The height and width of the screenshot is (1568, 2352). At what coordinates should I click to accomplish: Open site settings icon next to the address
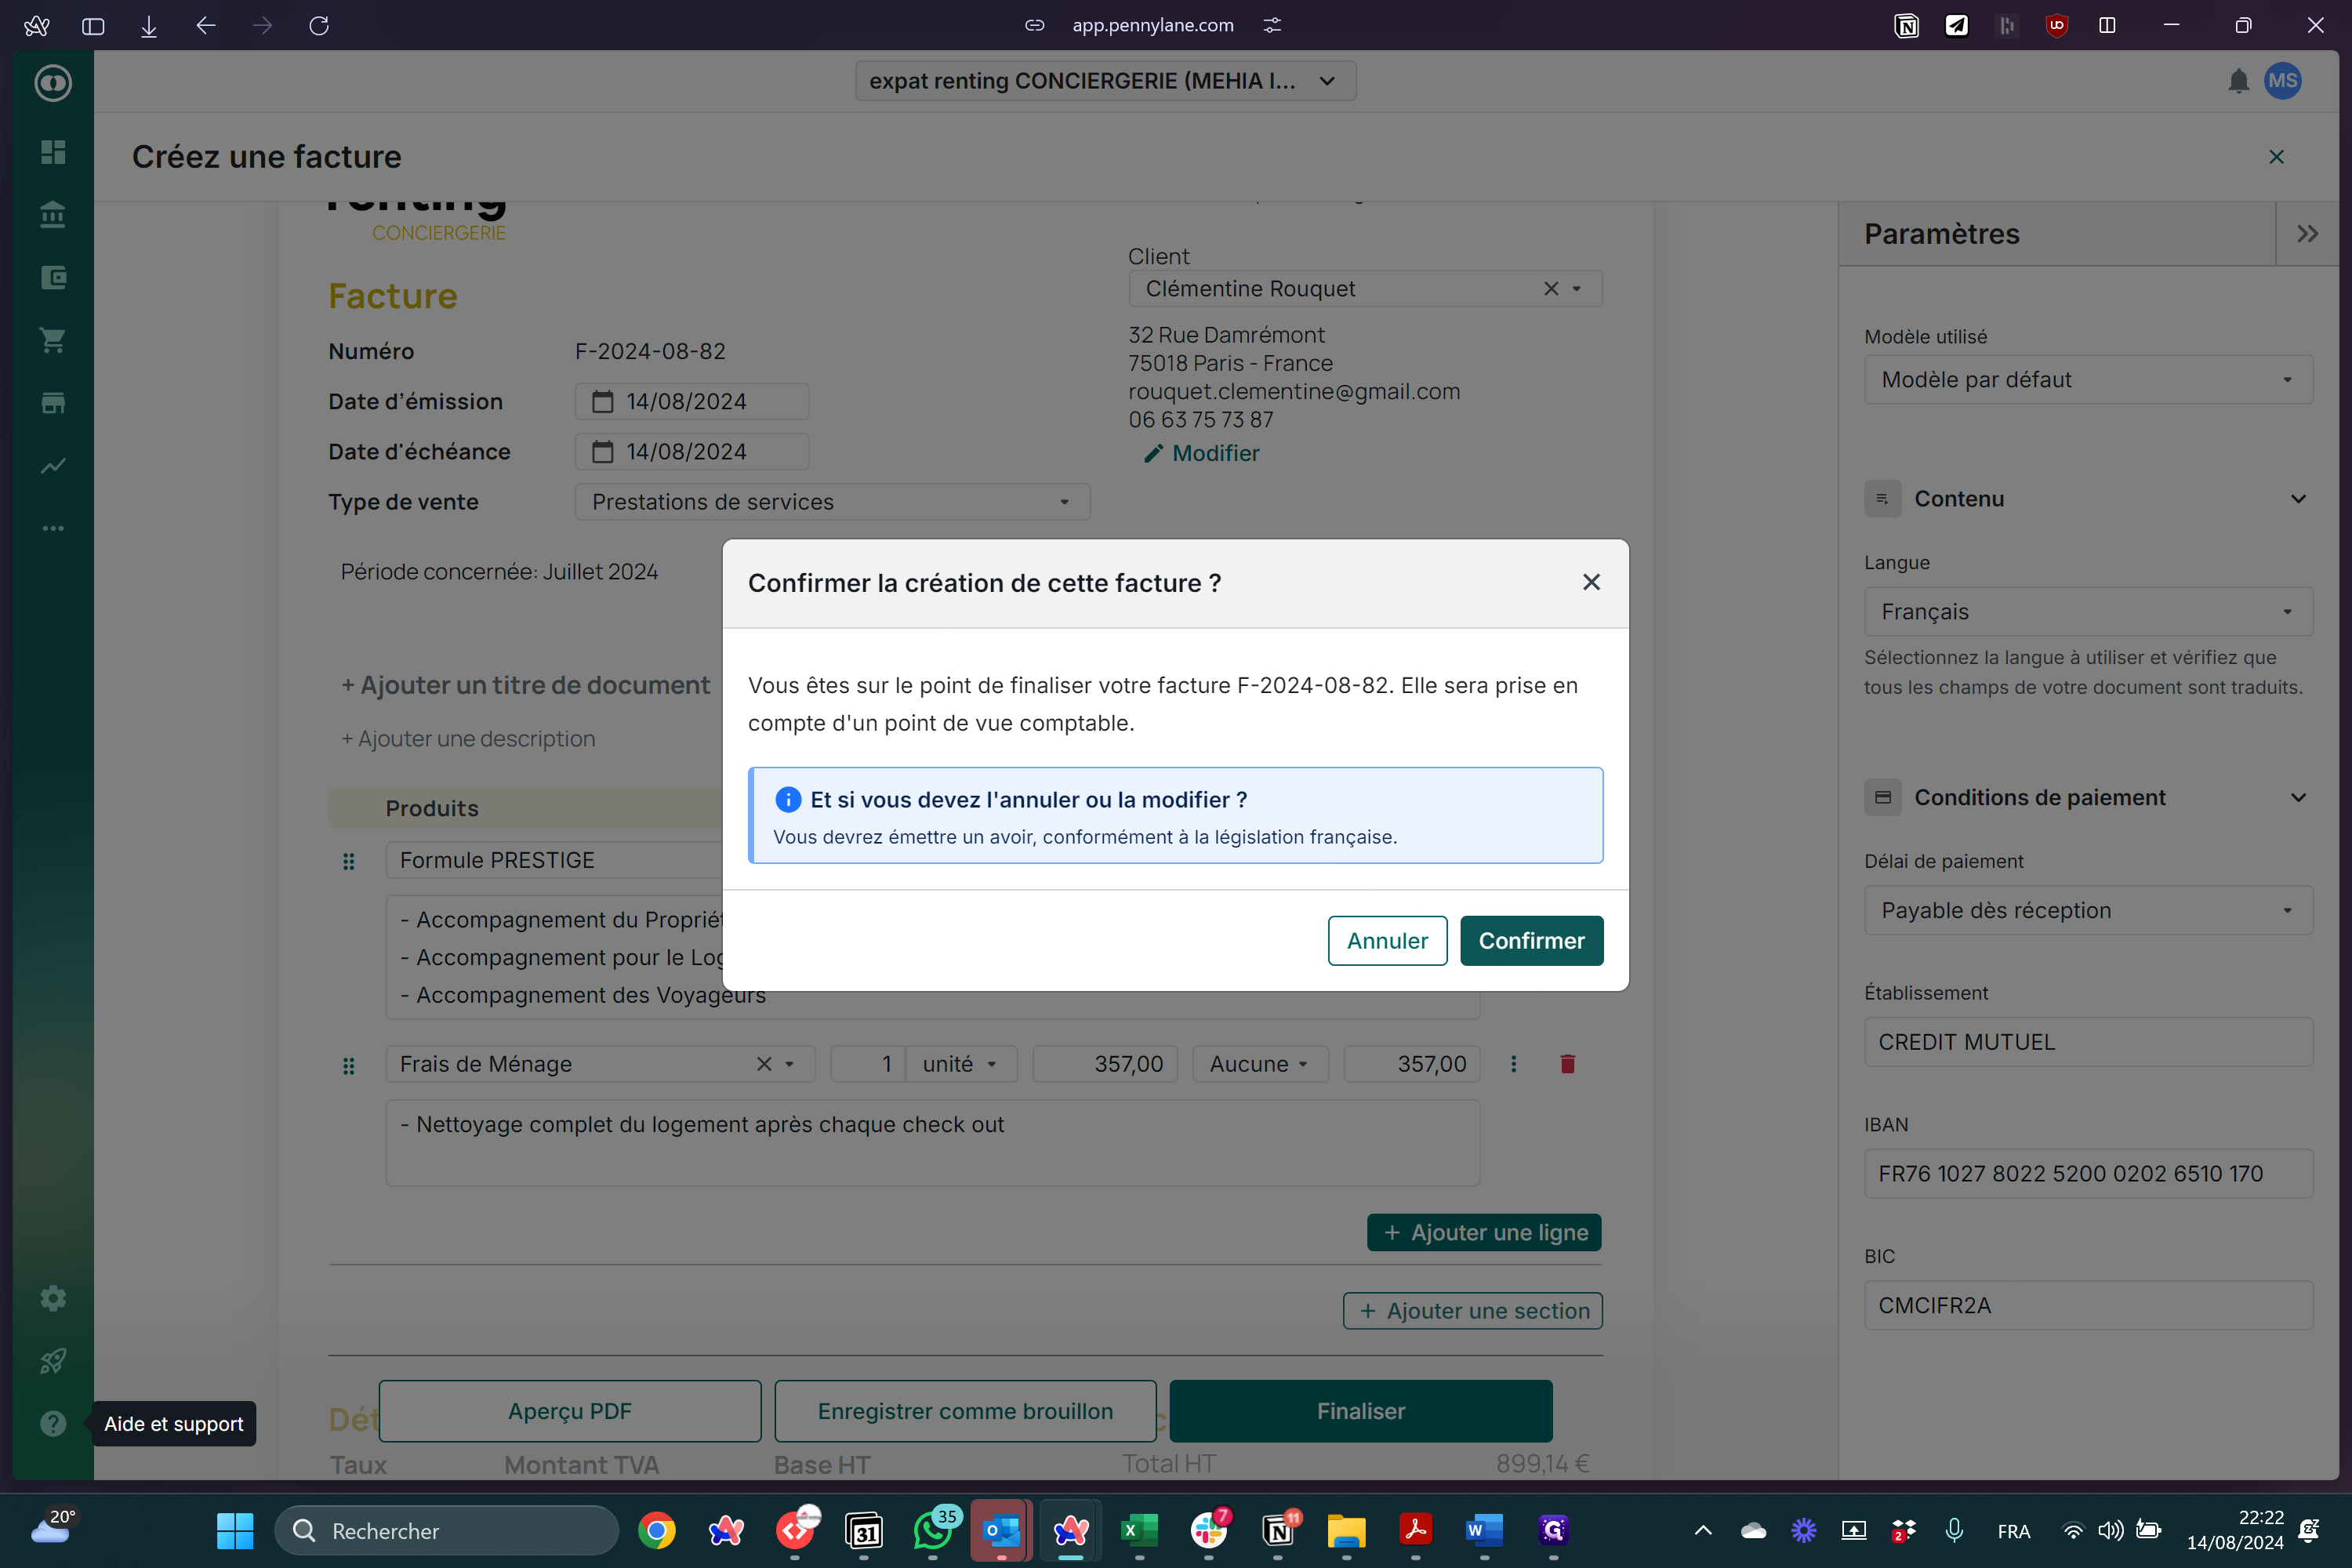(x=1272, y=25)
